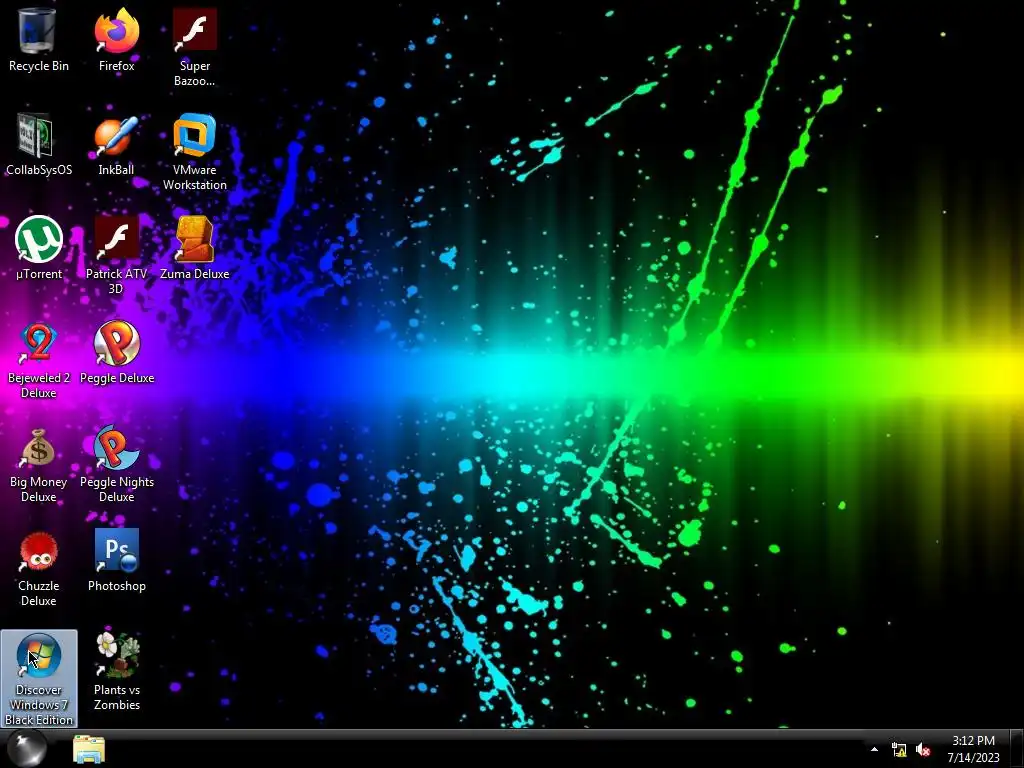Click the Show desktop strip
1024x768 pixels.
tap(1017, 749)
